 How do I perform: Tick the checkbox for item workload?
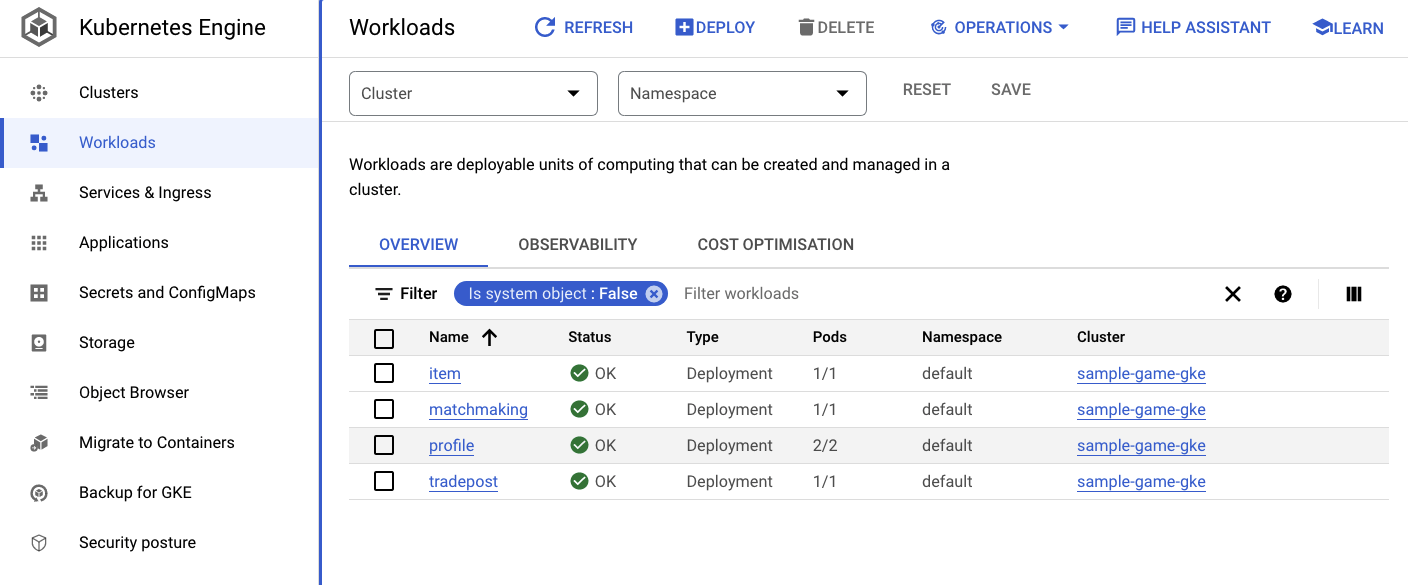pos(384,373)
